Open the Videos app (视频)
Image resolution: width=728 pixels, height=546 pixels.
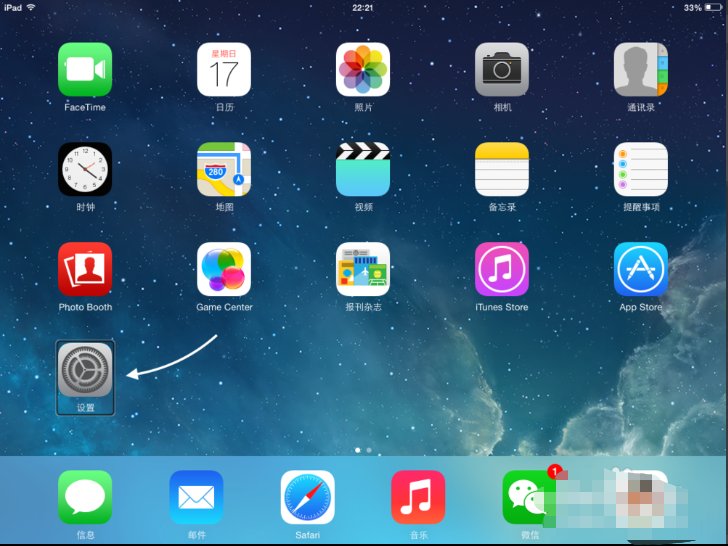coord(363,169)
